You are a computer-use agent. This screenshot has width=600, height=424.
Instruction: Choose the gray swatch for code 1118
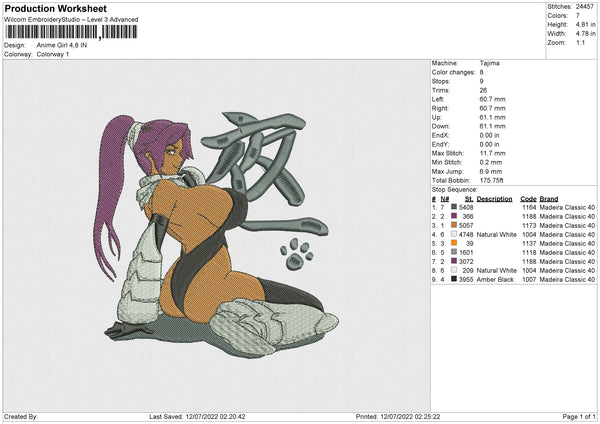pos(454,252)
